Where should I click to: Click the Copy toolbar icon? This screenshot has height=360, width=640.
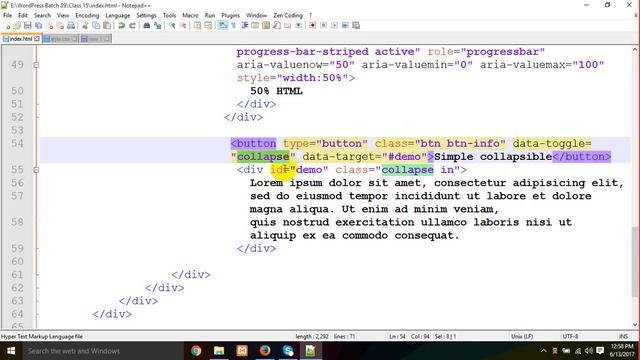96,25
